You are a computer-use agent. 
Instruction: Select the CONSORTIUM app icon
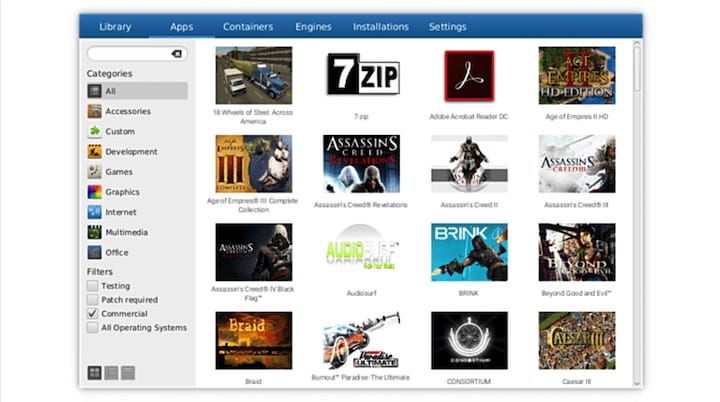[x=469, y=340]
